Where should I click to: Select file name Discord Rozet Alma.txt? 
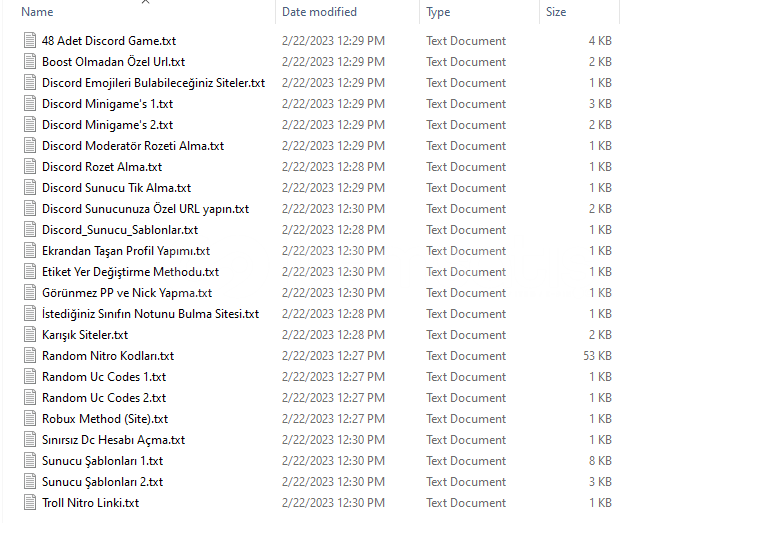pos(102,167)
